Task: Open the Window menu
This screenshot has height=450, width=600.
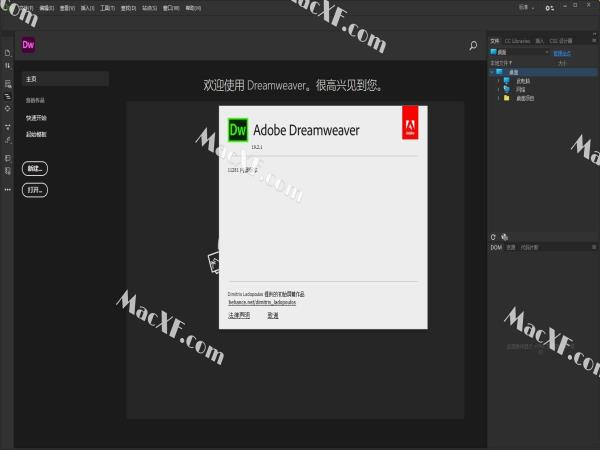Action: [171, 8]
